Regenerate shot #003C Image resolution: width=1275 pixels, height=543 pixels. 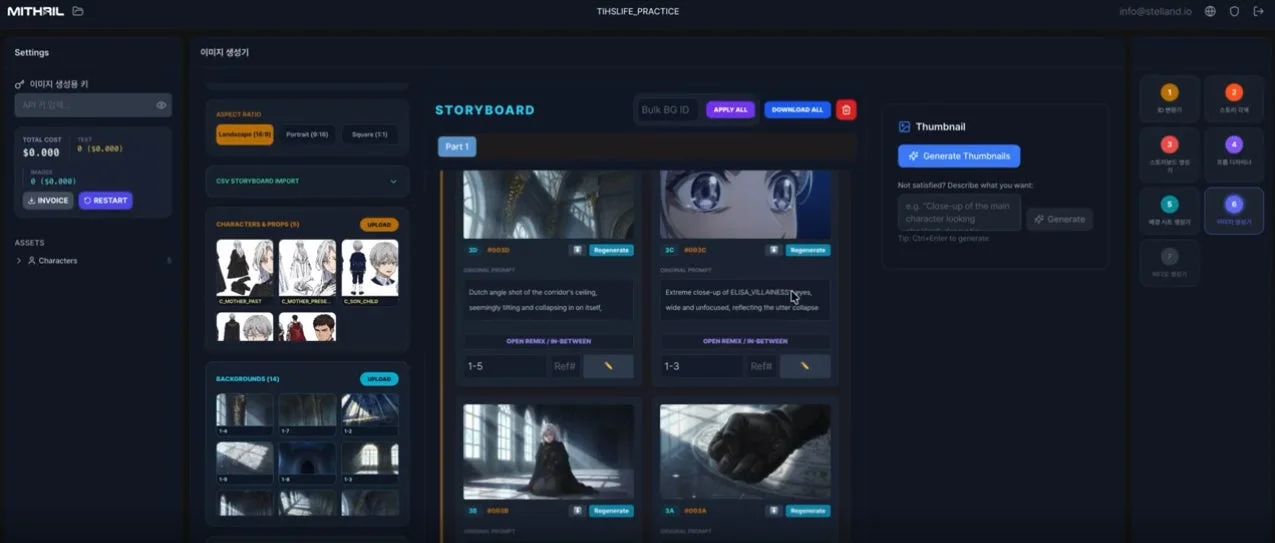[x=808, y=250]
